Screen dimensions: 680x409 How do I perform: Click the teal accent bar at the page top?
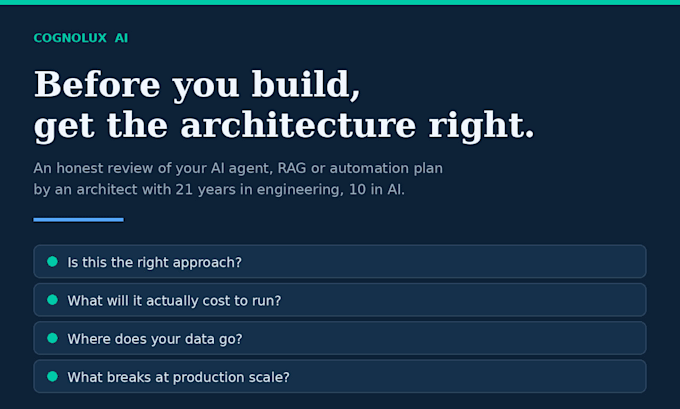340,3
